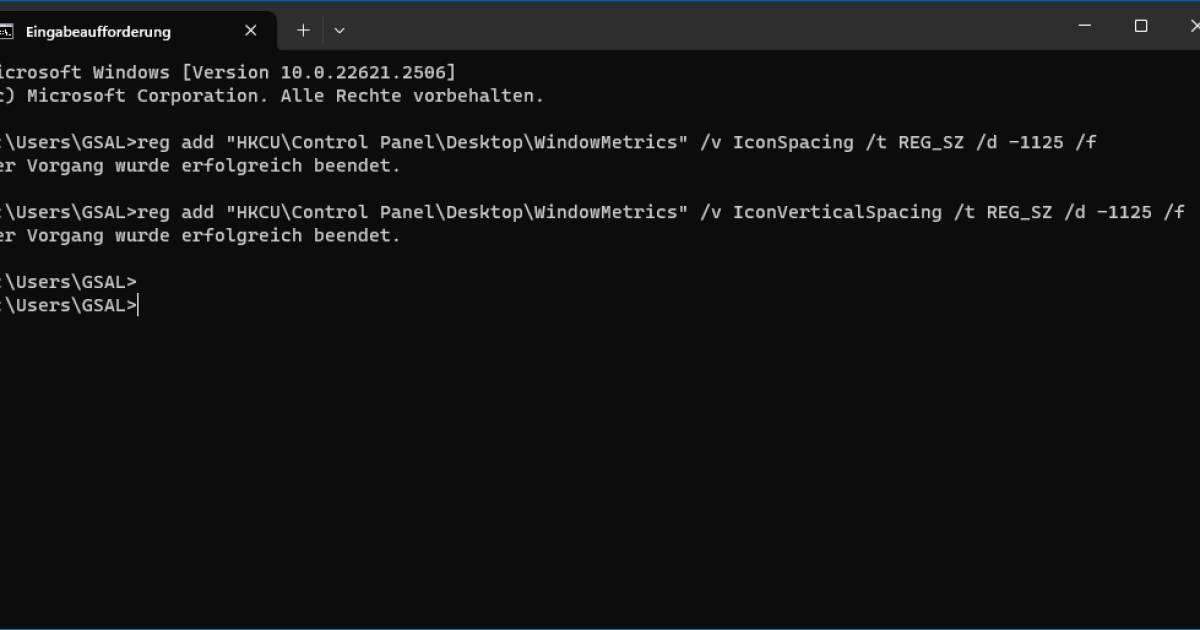Click the active prompt line with the cursor

(70, 305)
